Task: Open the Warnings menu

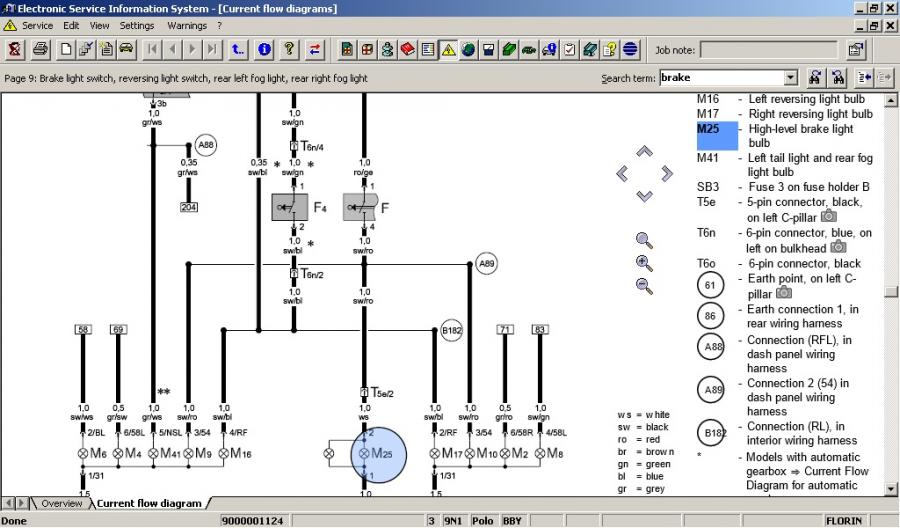Action: click(187, 25)
